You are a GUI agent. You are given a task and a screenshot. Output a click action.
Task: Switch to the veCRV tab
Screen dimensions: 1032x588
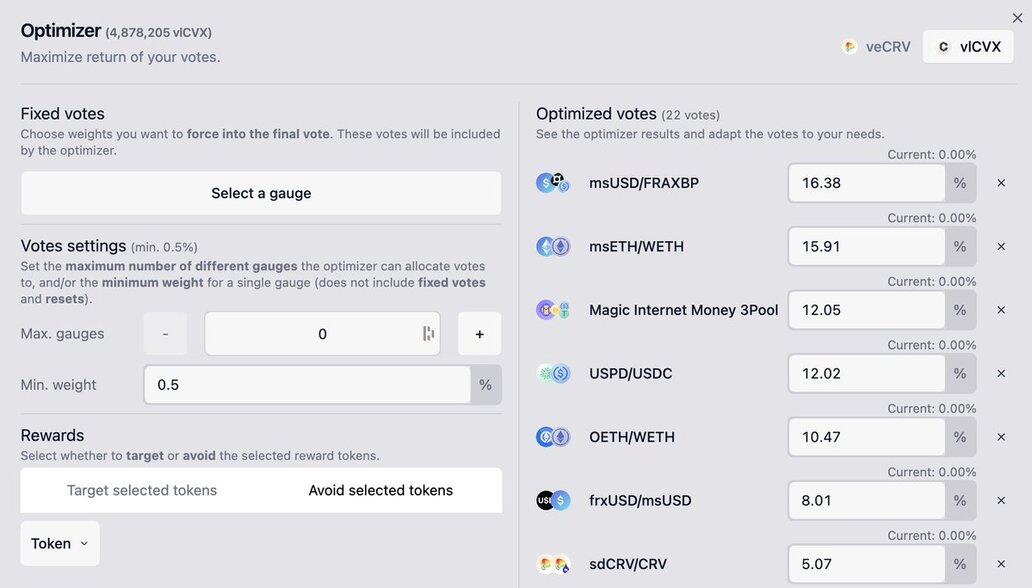876,46
